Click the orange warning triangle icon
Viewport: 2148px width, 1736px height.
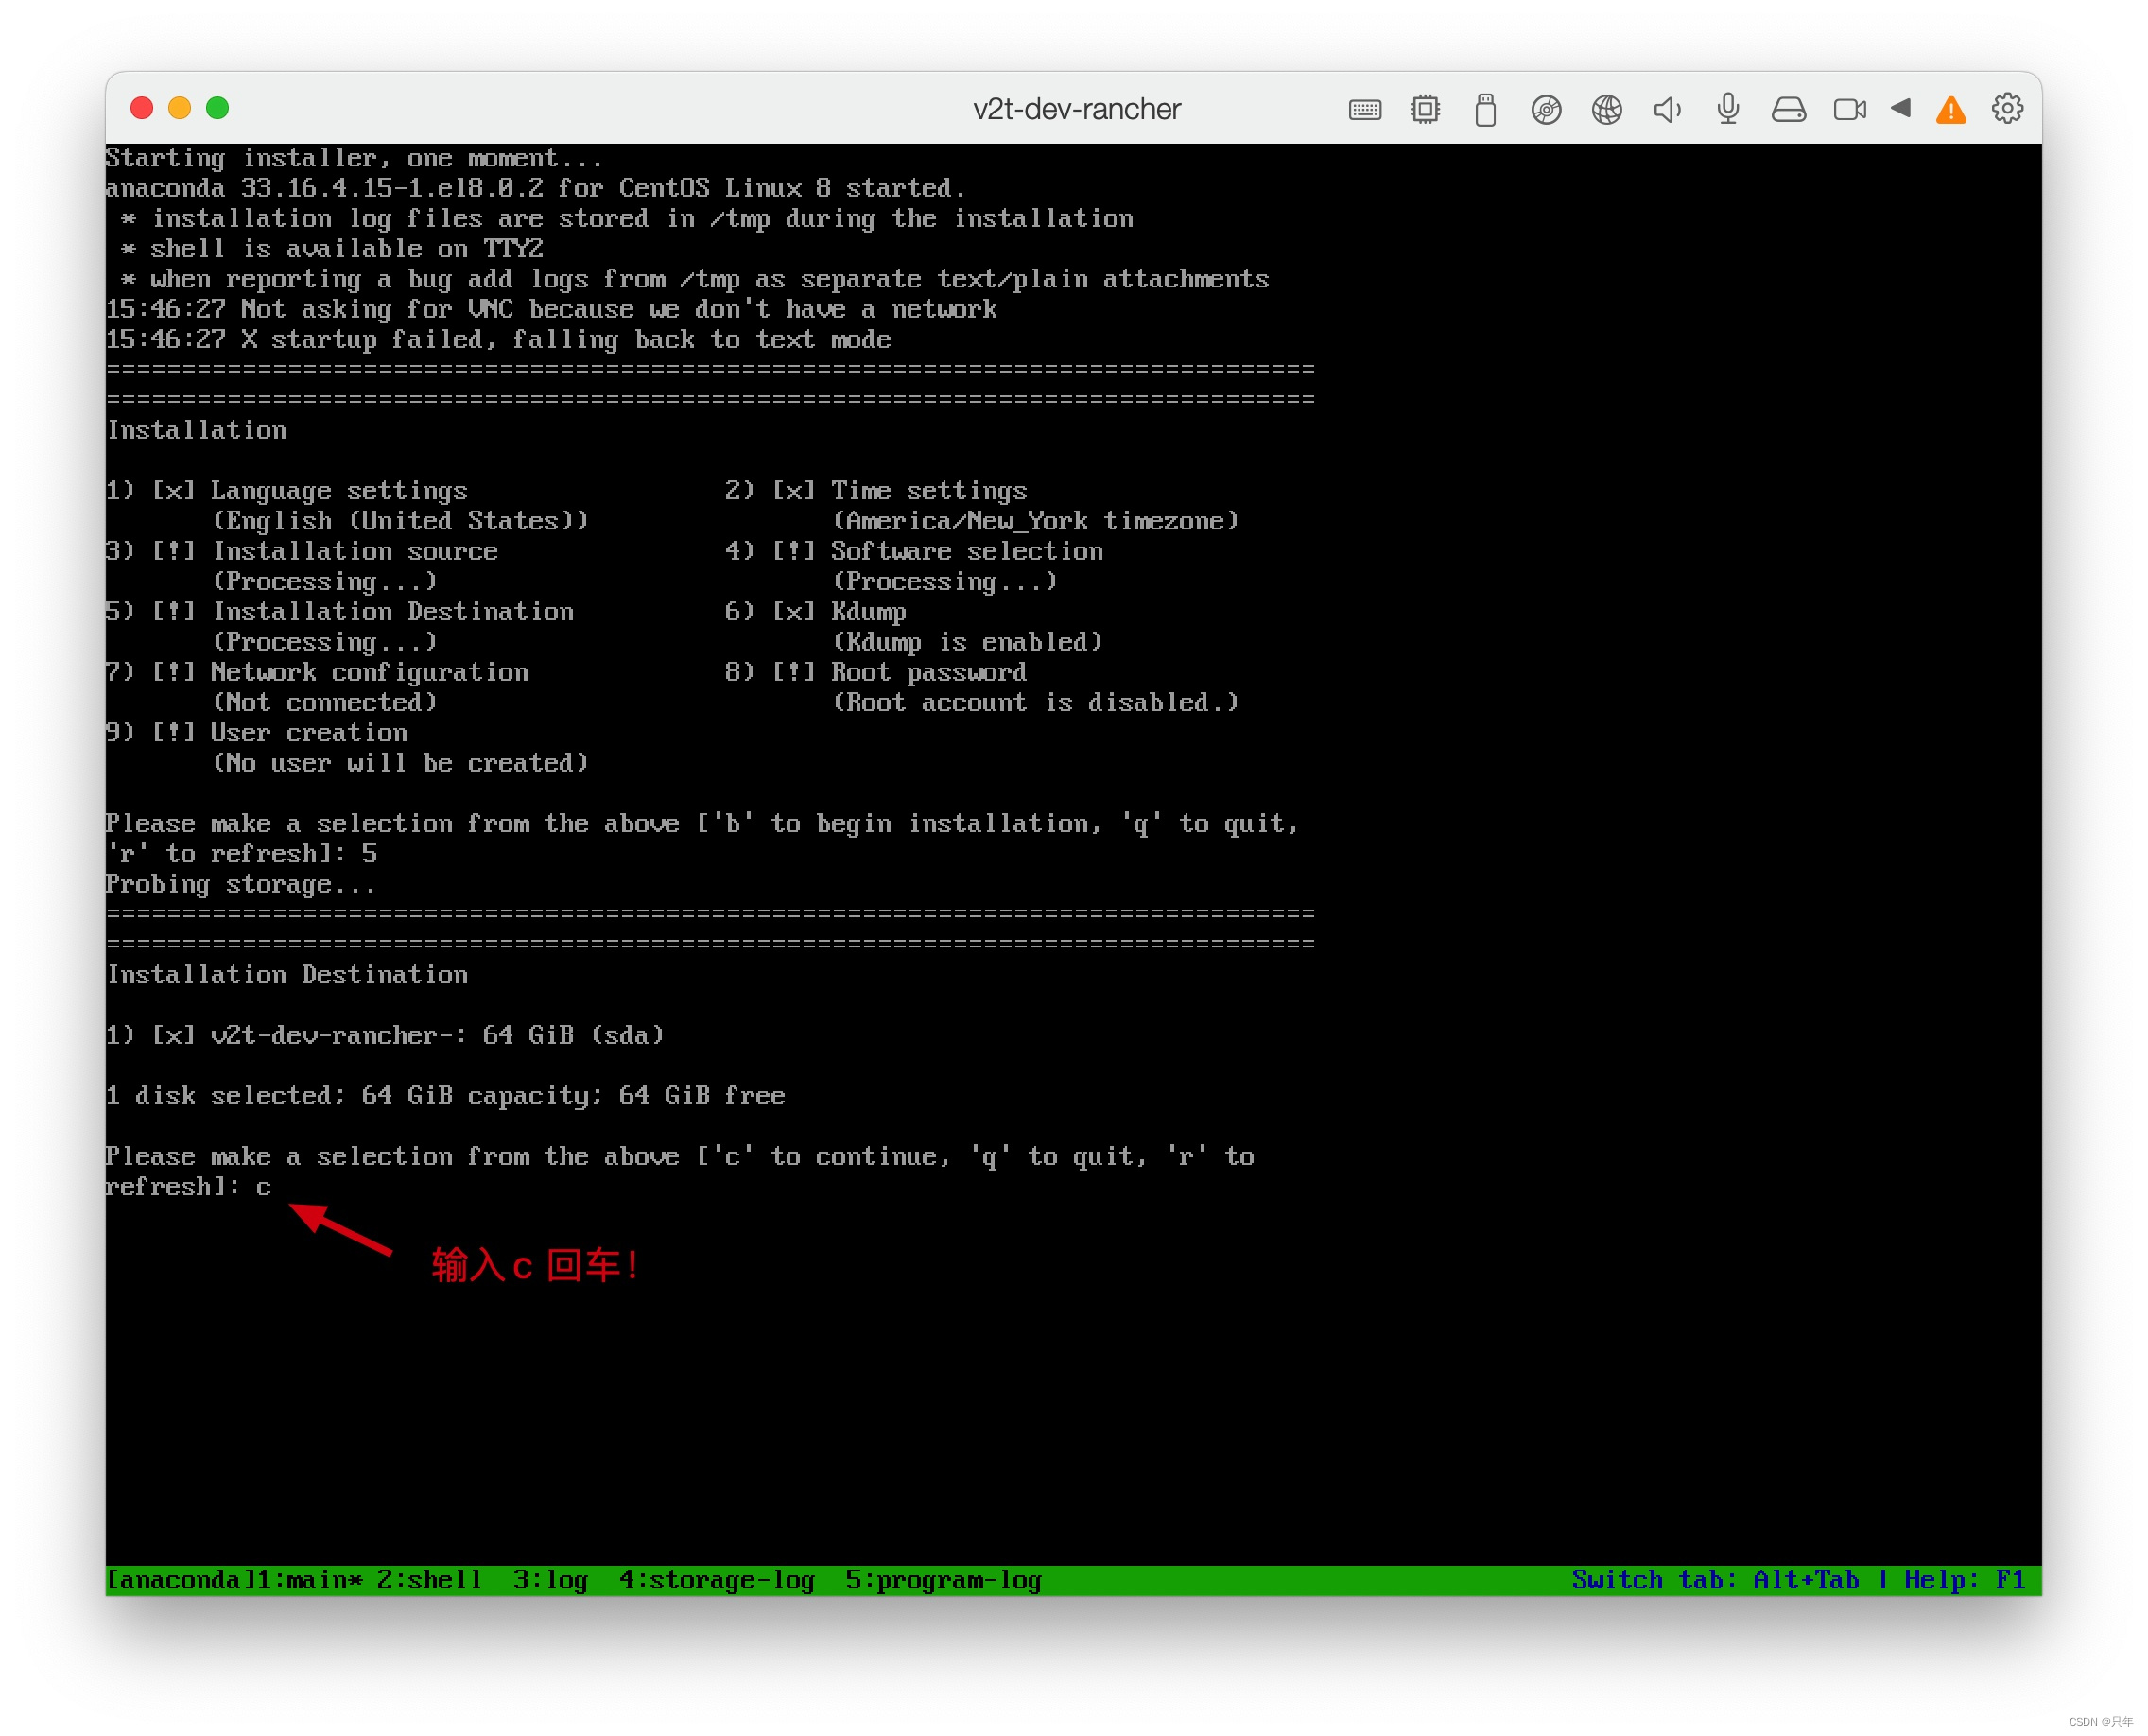coord(1951,109)
